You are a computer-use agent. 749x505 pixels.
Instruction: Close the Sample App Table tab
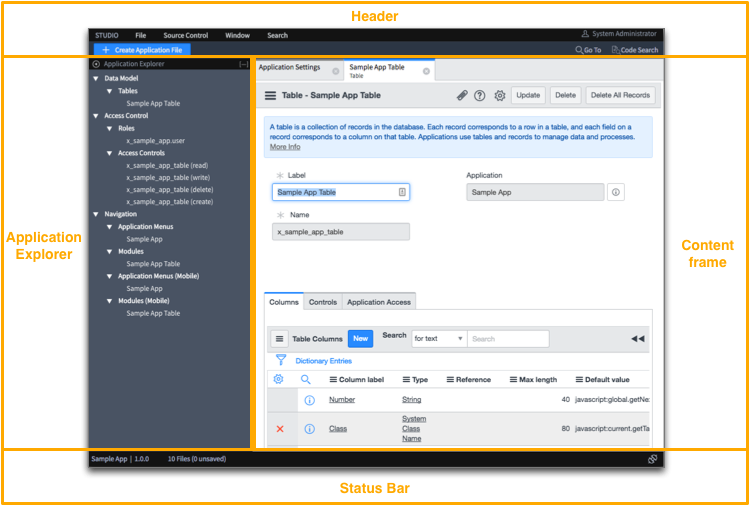coord(426,71)
